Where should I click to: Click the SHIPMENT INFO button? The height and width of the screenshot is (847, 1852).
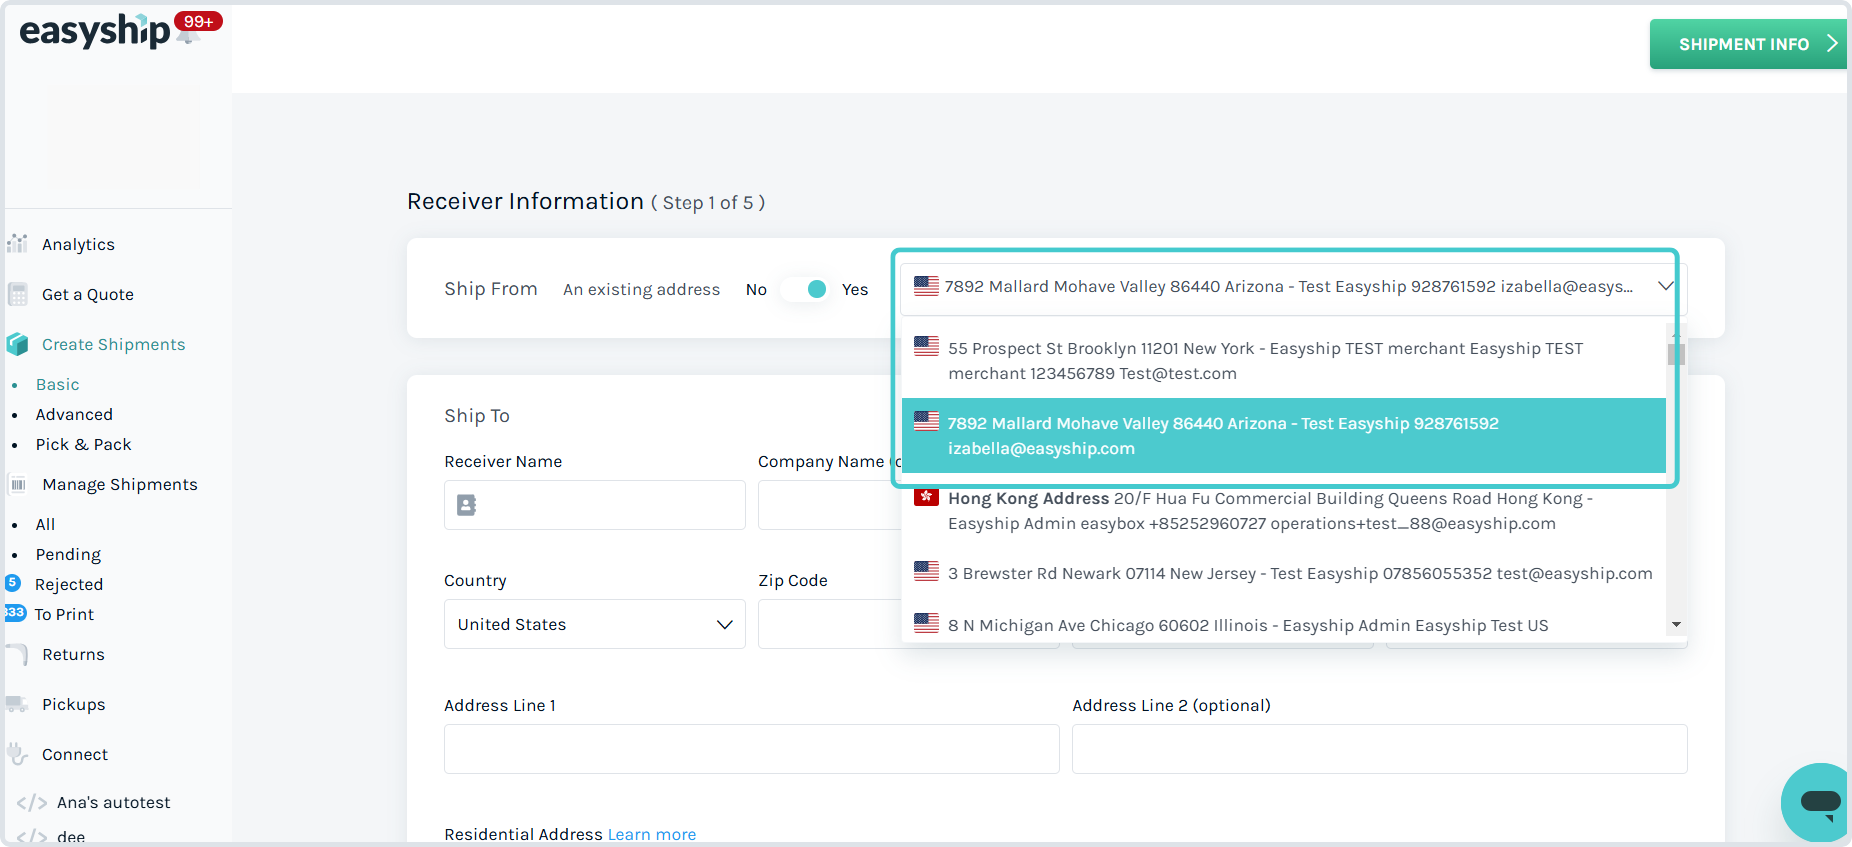1746,44
